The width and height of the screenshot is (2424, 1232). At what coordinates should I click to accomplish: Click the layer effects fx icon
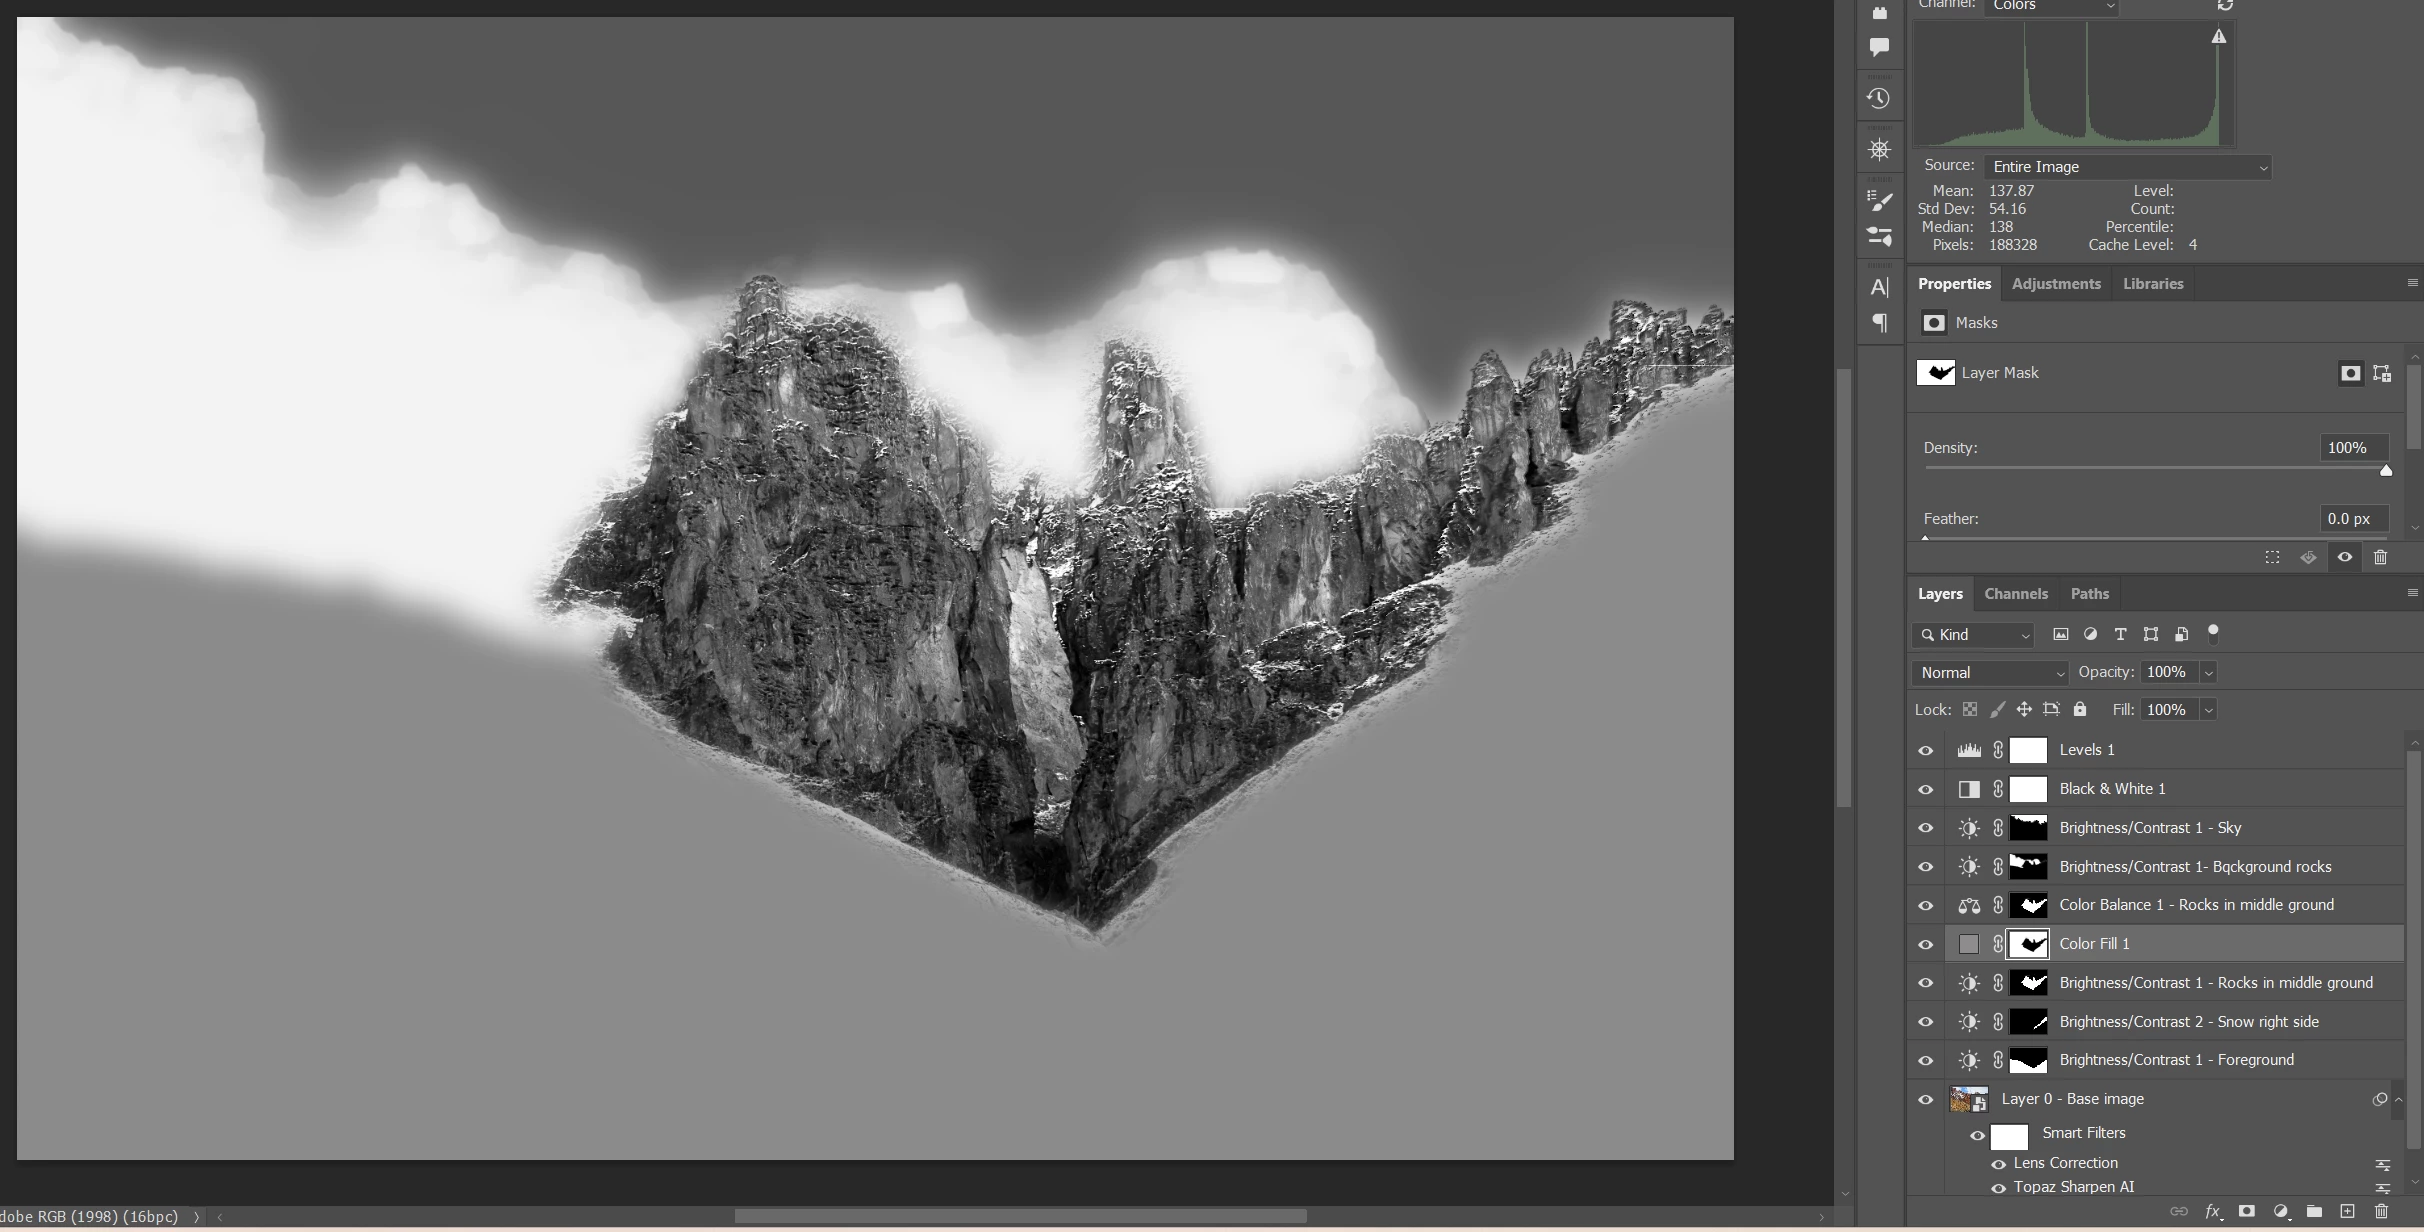point(2213,1211)
